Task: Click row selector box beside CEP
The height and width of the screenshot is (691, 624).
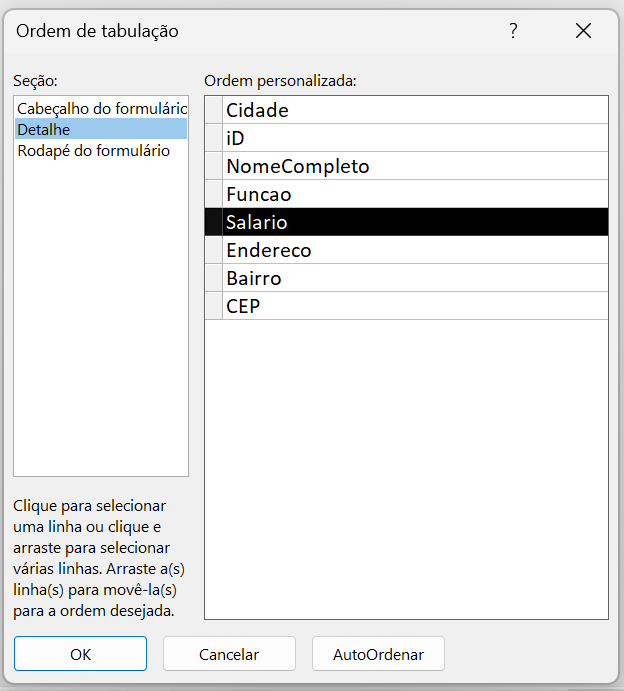Action: pyautogui.click(x=213, y=306)
